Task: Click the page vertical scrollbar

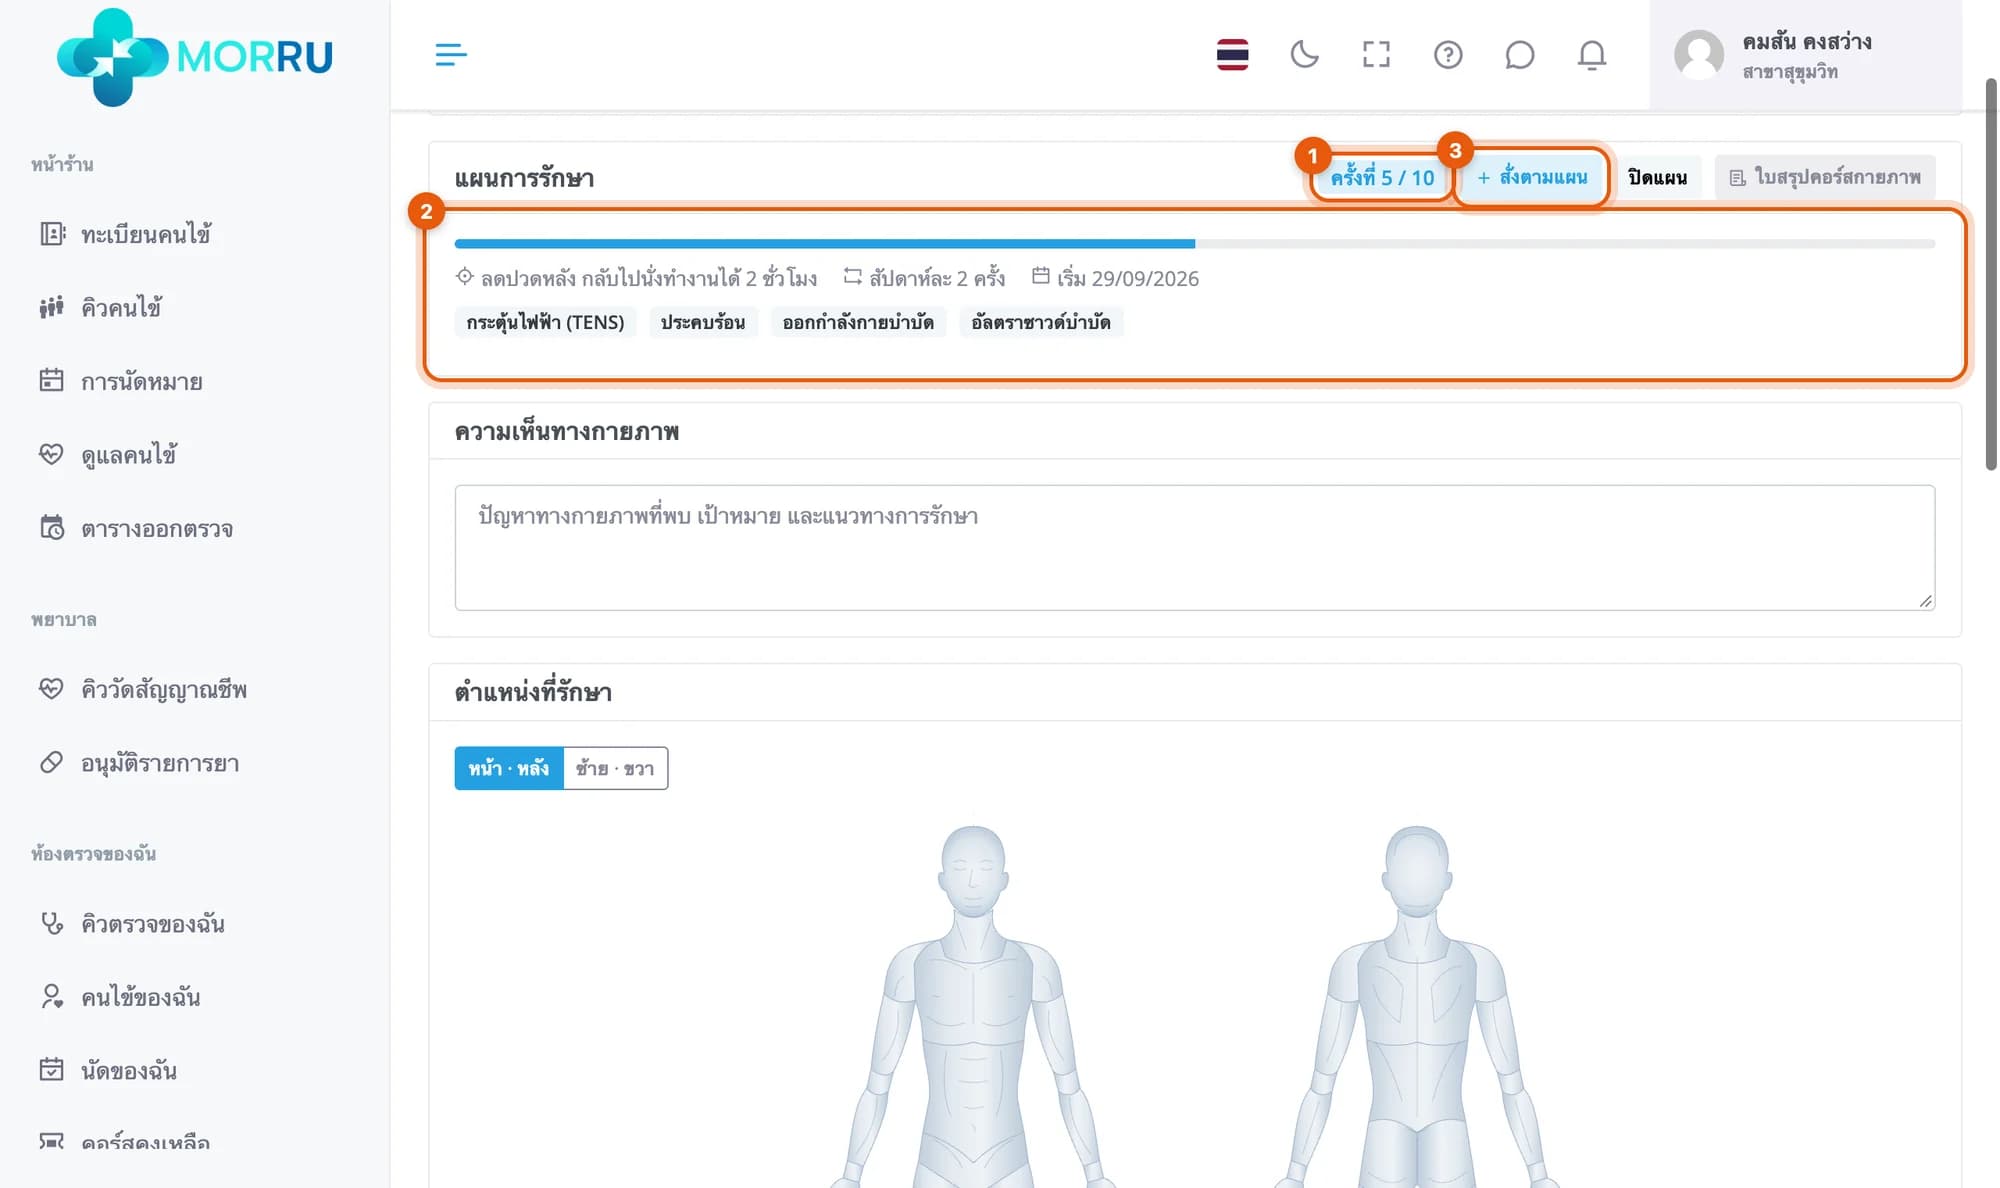Action: coord(1990,275)
